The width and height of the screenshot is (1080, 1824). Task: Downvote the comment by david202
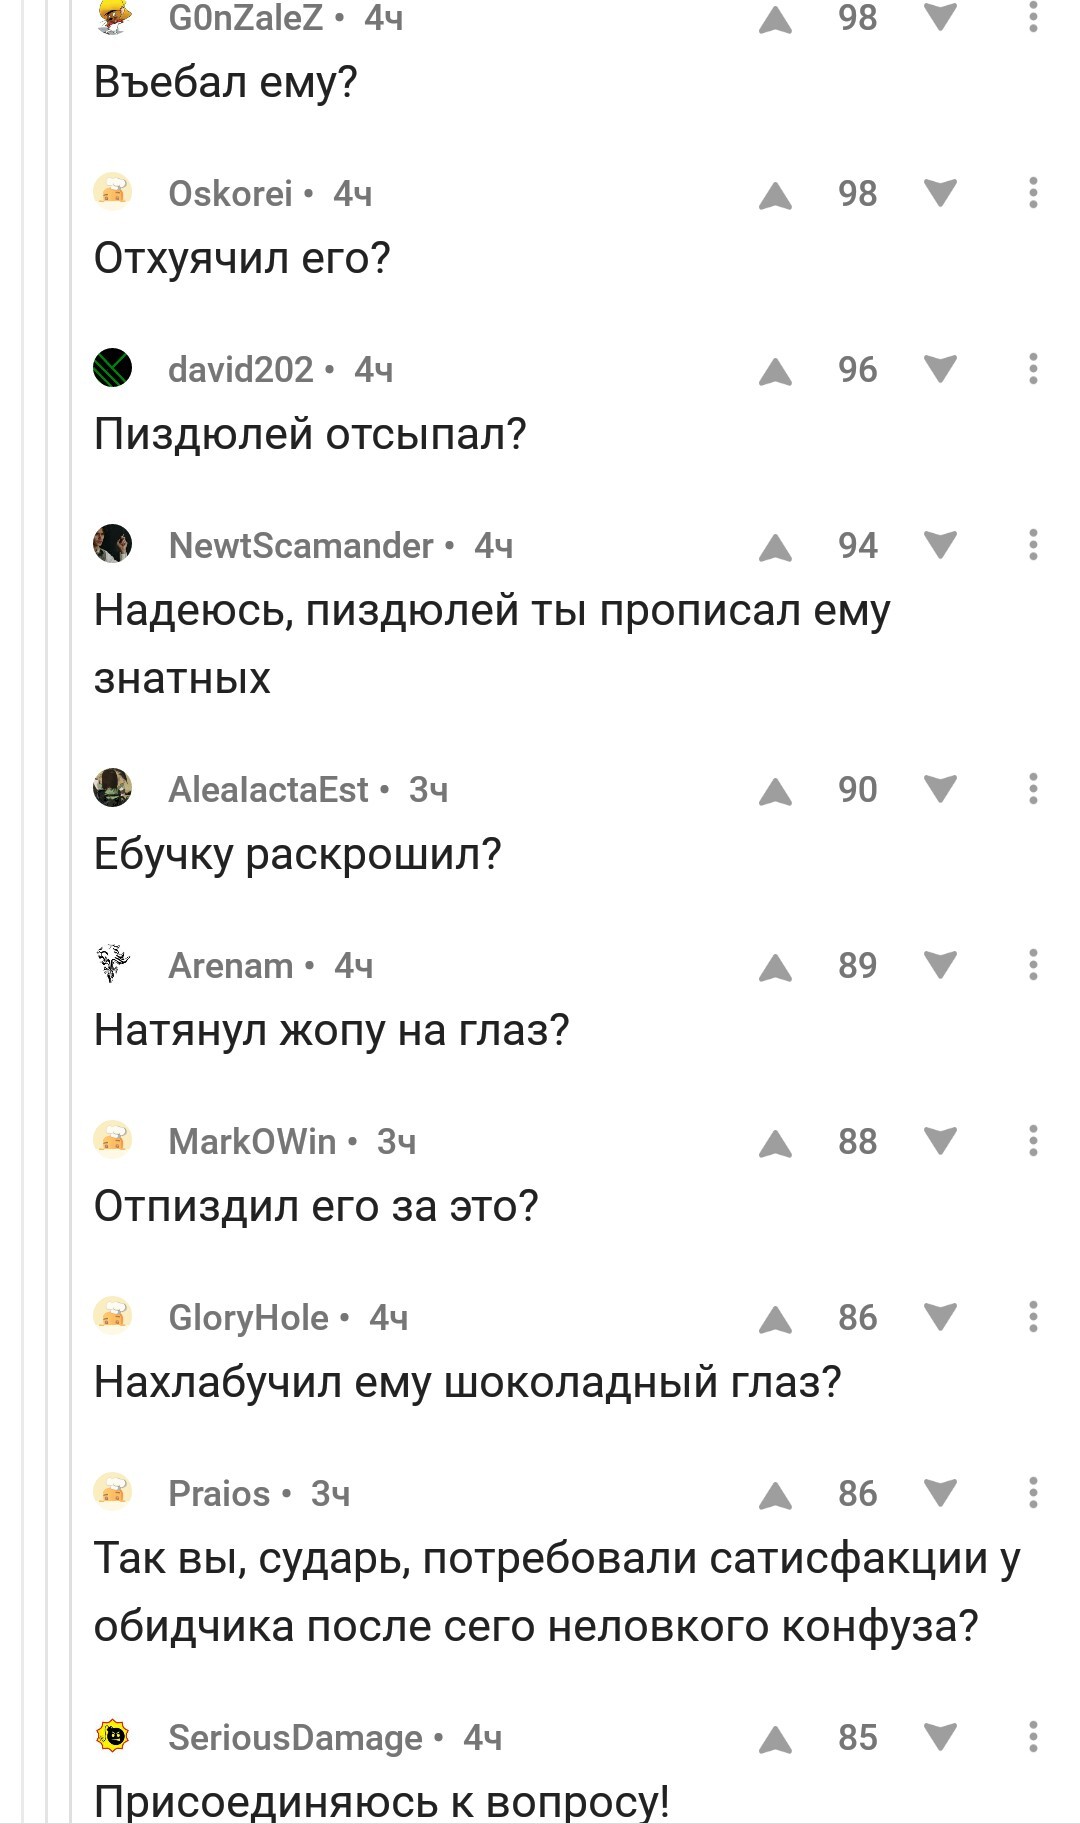(x=940, y=370)
